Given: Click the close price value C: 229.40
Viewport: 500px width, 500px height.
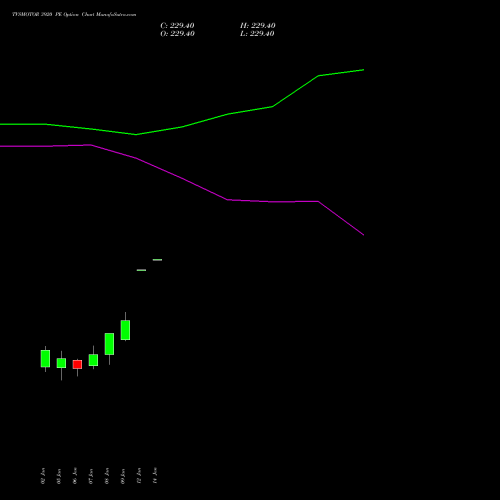Looking at the screenshot, I should (x=177, y=26).
